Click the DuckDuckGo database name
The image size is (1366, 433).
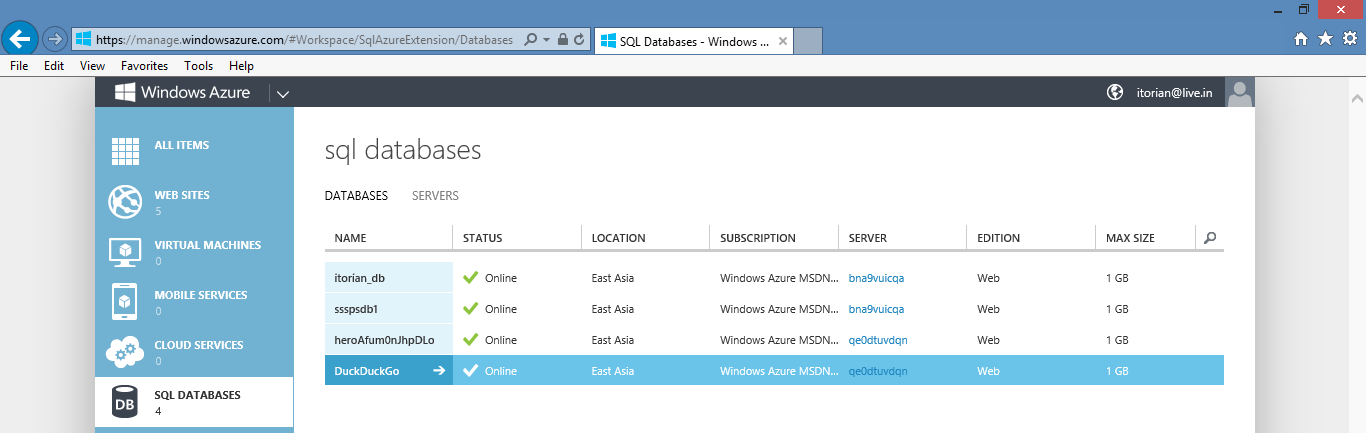tap(369, 371)
